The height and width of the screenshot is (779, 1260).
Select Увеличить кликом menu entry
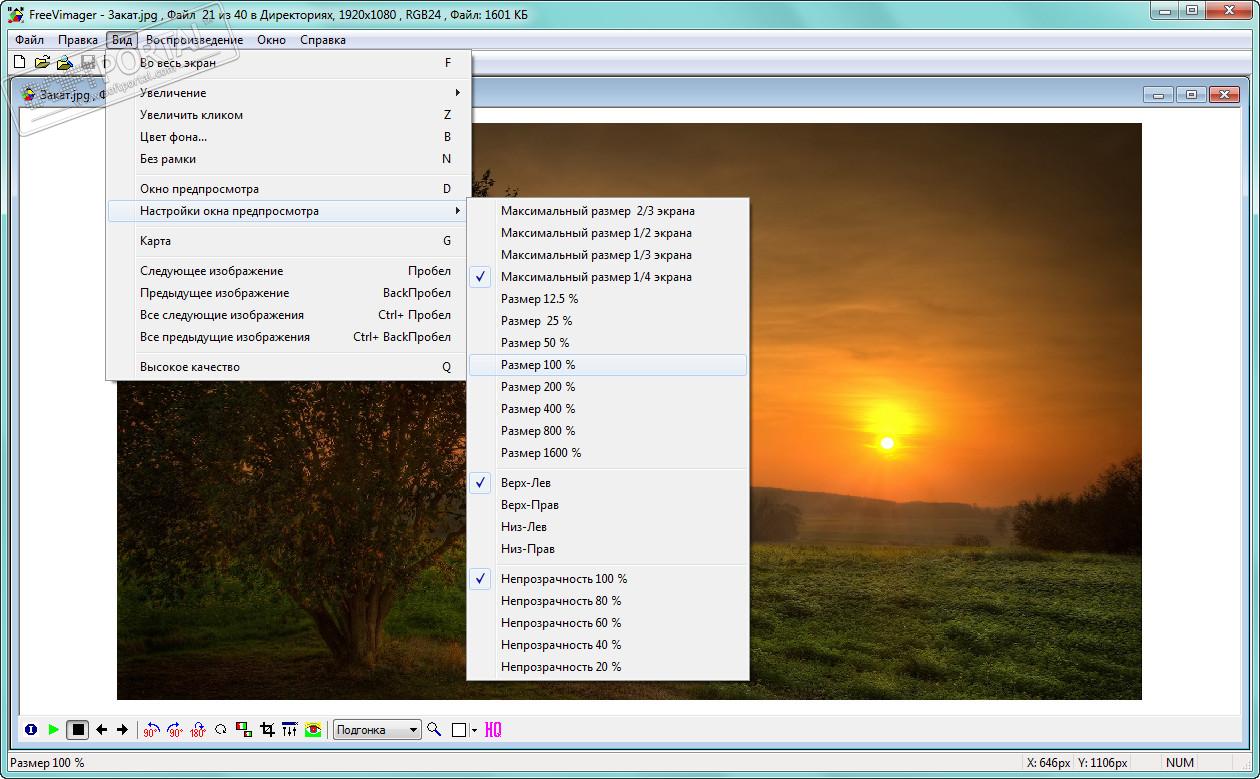coord(288,115)
